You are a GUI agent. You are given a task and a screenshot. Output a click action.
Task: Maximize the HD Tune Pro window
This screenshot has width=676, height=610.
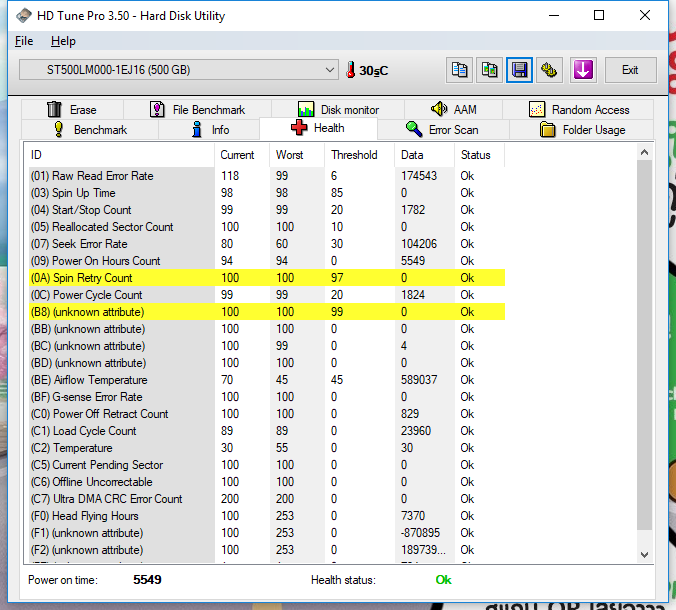599,16
